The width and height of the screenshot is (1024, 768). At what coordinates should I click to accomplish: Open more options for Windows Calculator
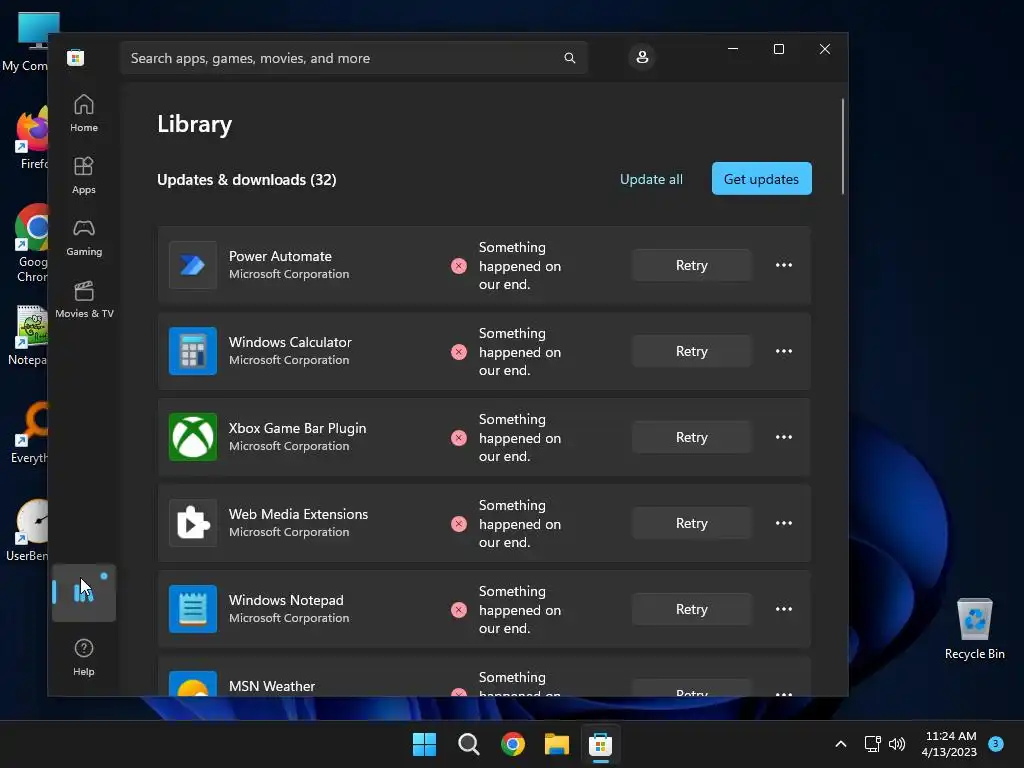coord(784,351)
